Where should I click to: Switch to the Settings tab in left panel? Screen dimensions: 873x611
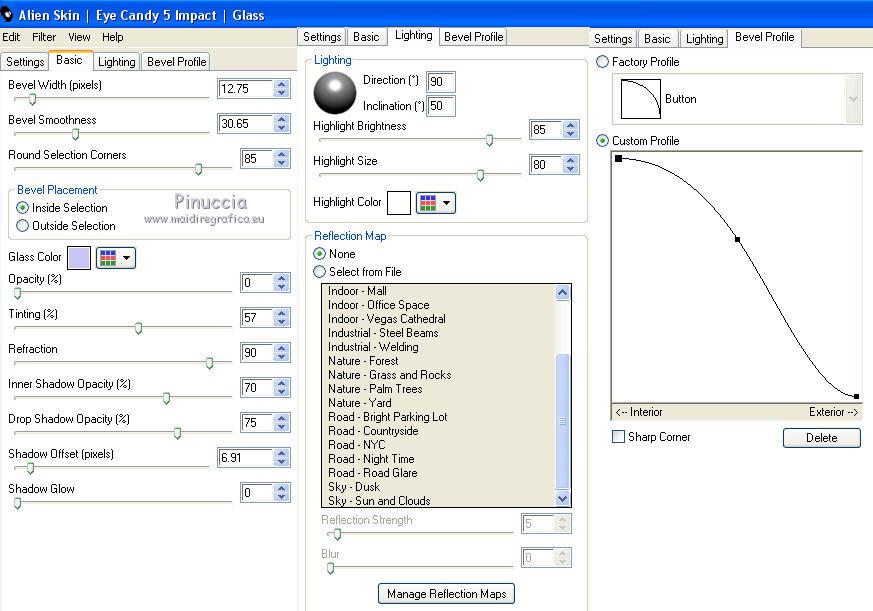(x=25, y=62)
